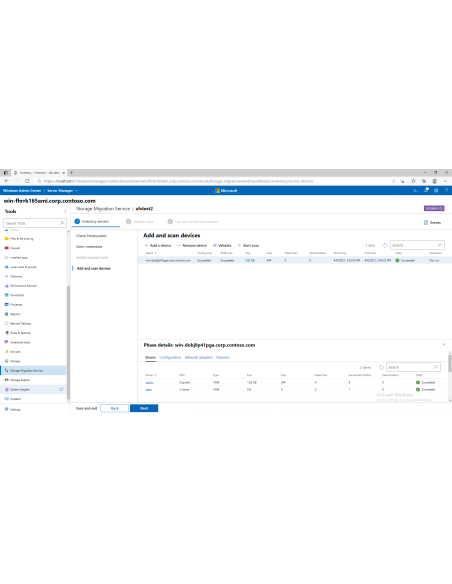Click the tools list scrollbar
This screenshot has width=452, height=584.
coord(68,343)
